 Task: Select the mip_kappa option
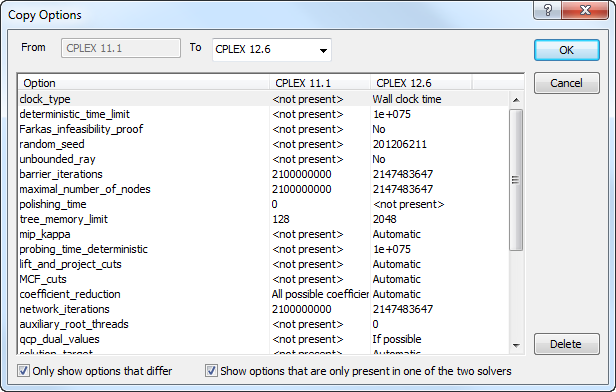(263, 234)
